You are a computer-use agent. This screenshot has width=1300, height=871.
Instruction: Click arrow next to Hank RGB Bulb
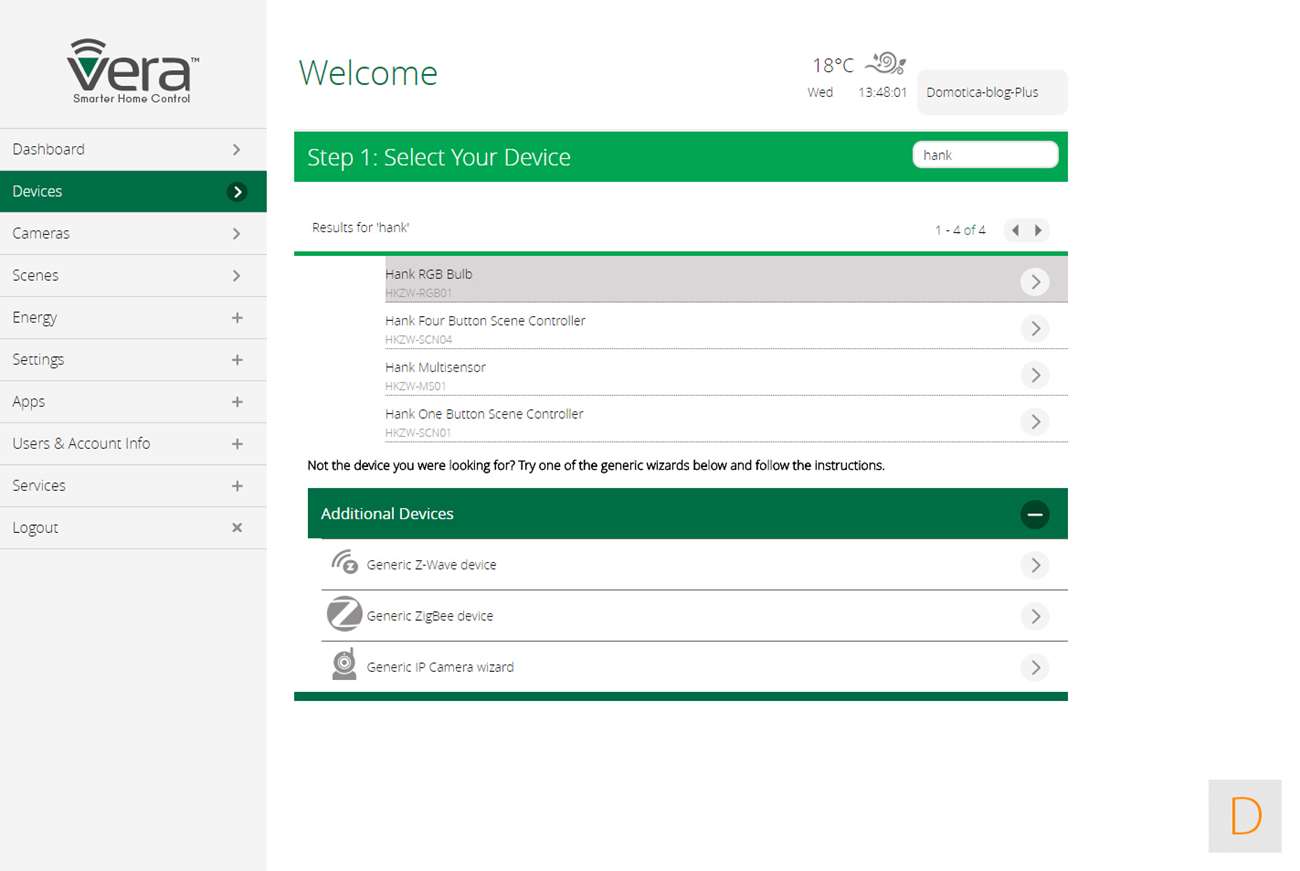tap(1035, 282)
